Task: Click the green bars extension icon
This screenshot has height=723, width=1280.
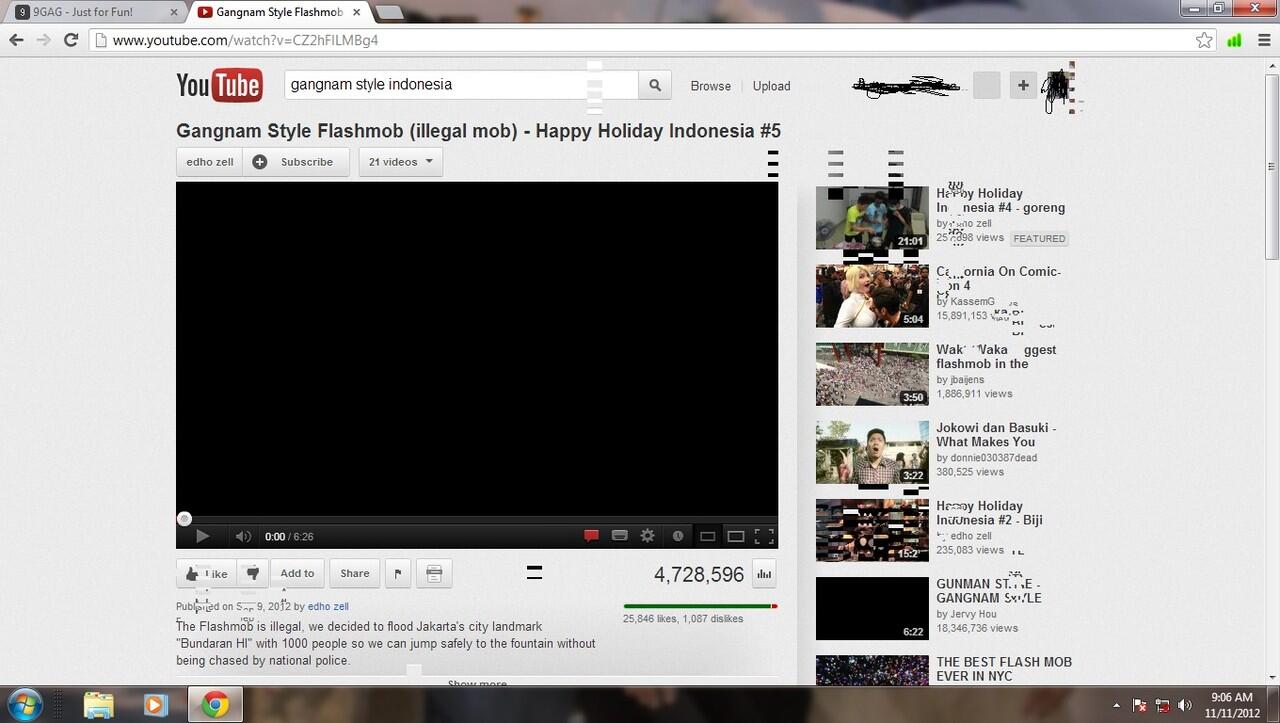Action: point(1234,41)
